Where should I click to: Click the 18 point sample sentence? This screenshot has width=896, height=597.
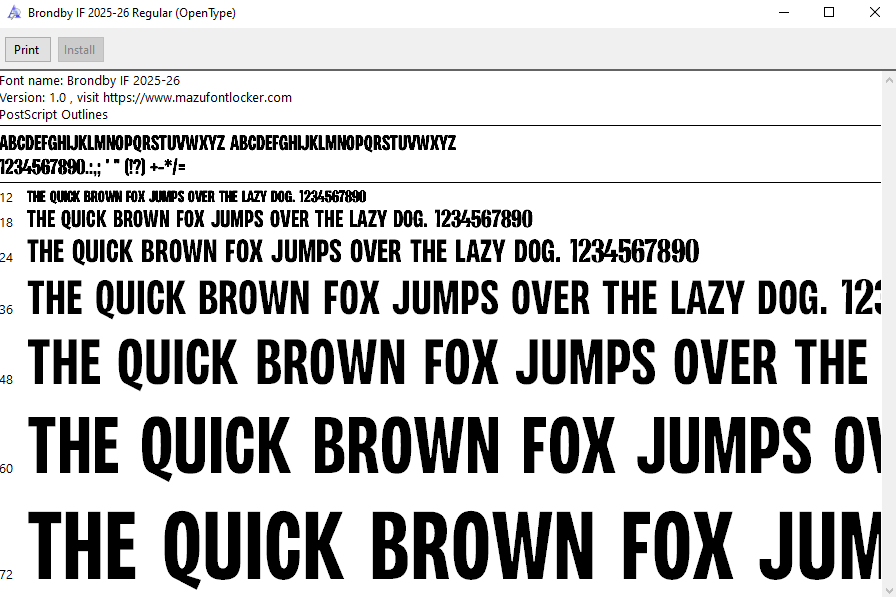[279, 219]
